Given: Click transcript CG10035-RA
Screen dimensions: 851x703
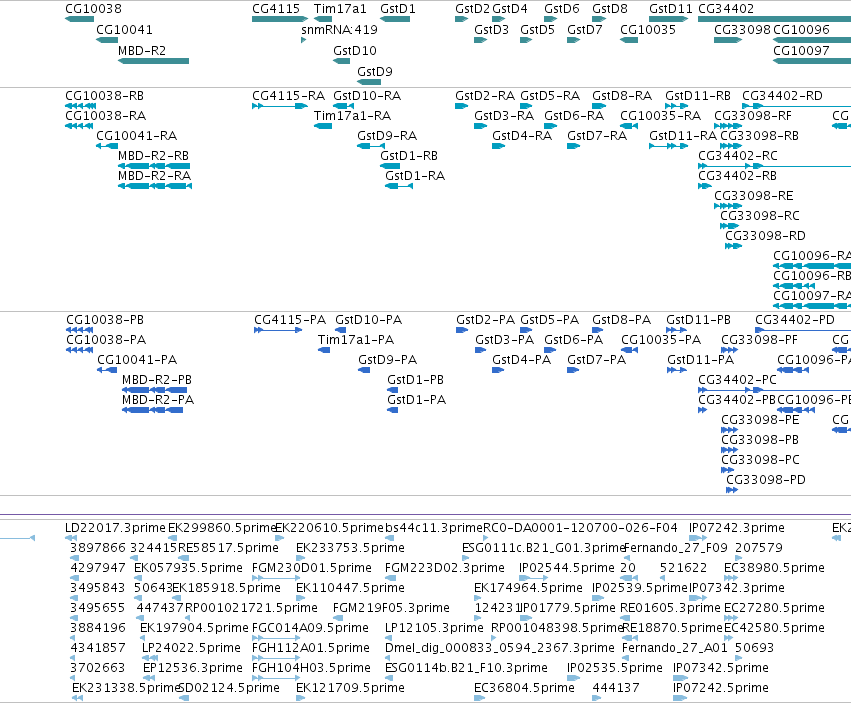Looking at the screenshot, I should point(660,116).
